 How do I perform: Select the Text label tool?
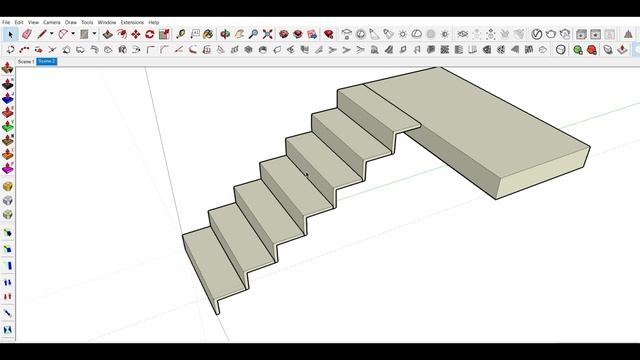tap(195, 34)
